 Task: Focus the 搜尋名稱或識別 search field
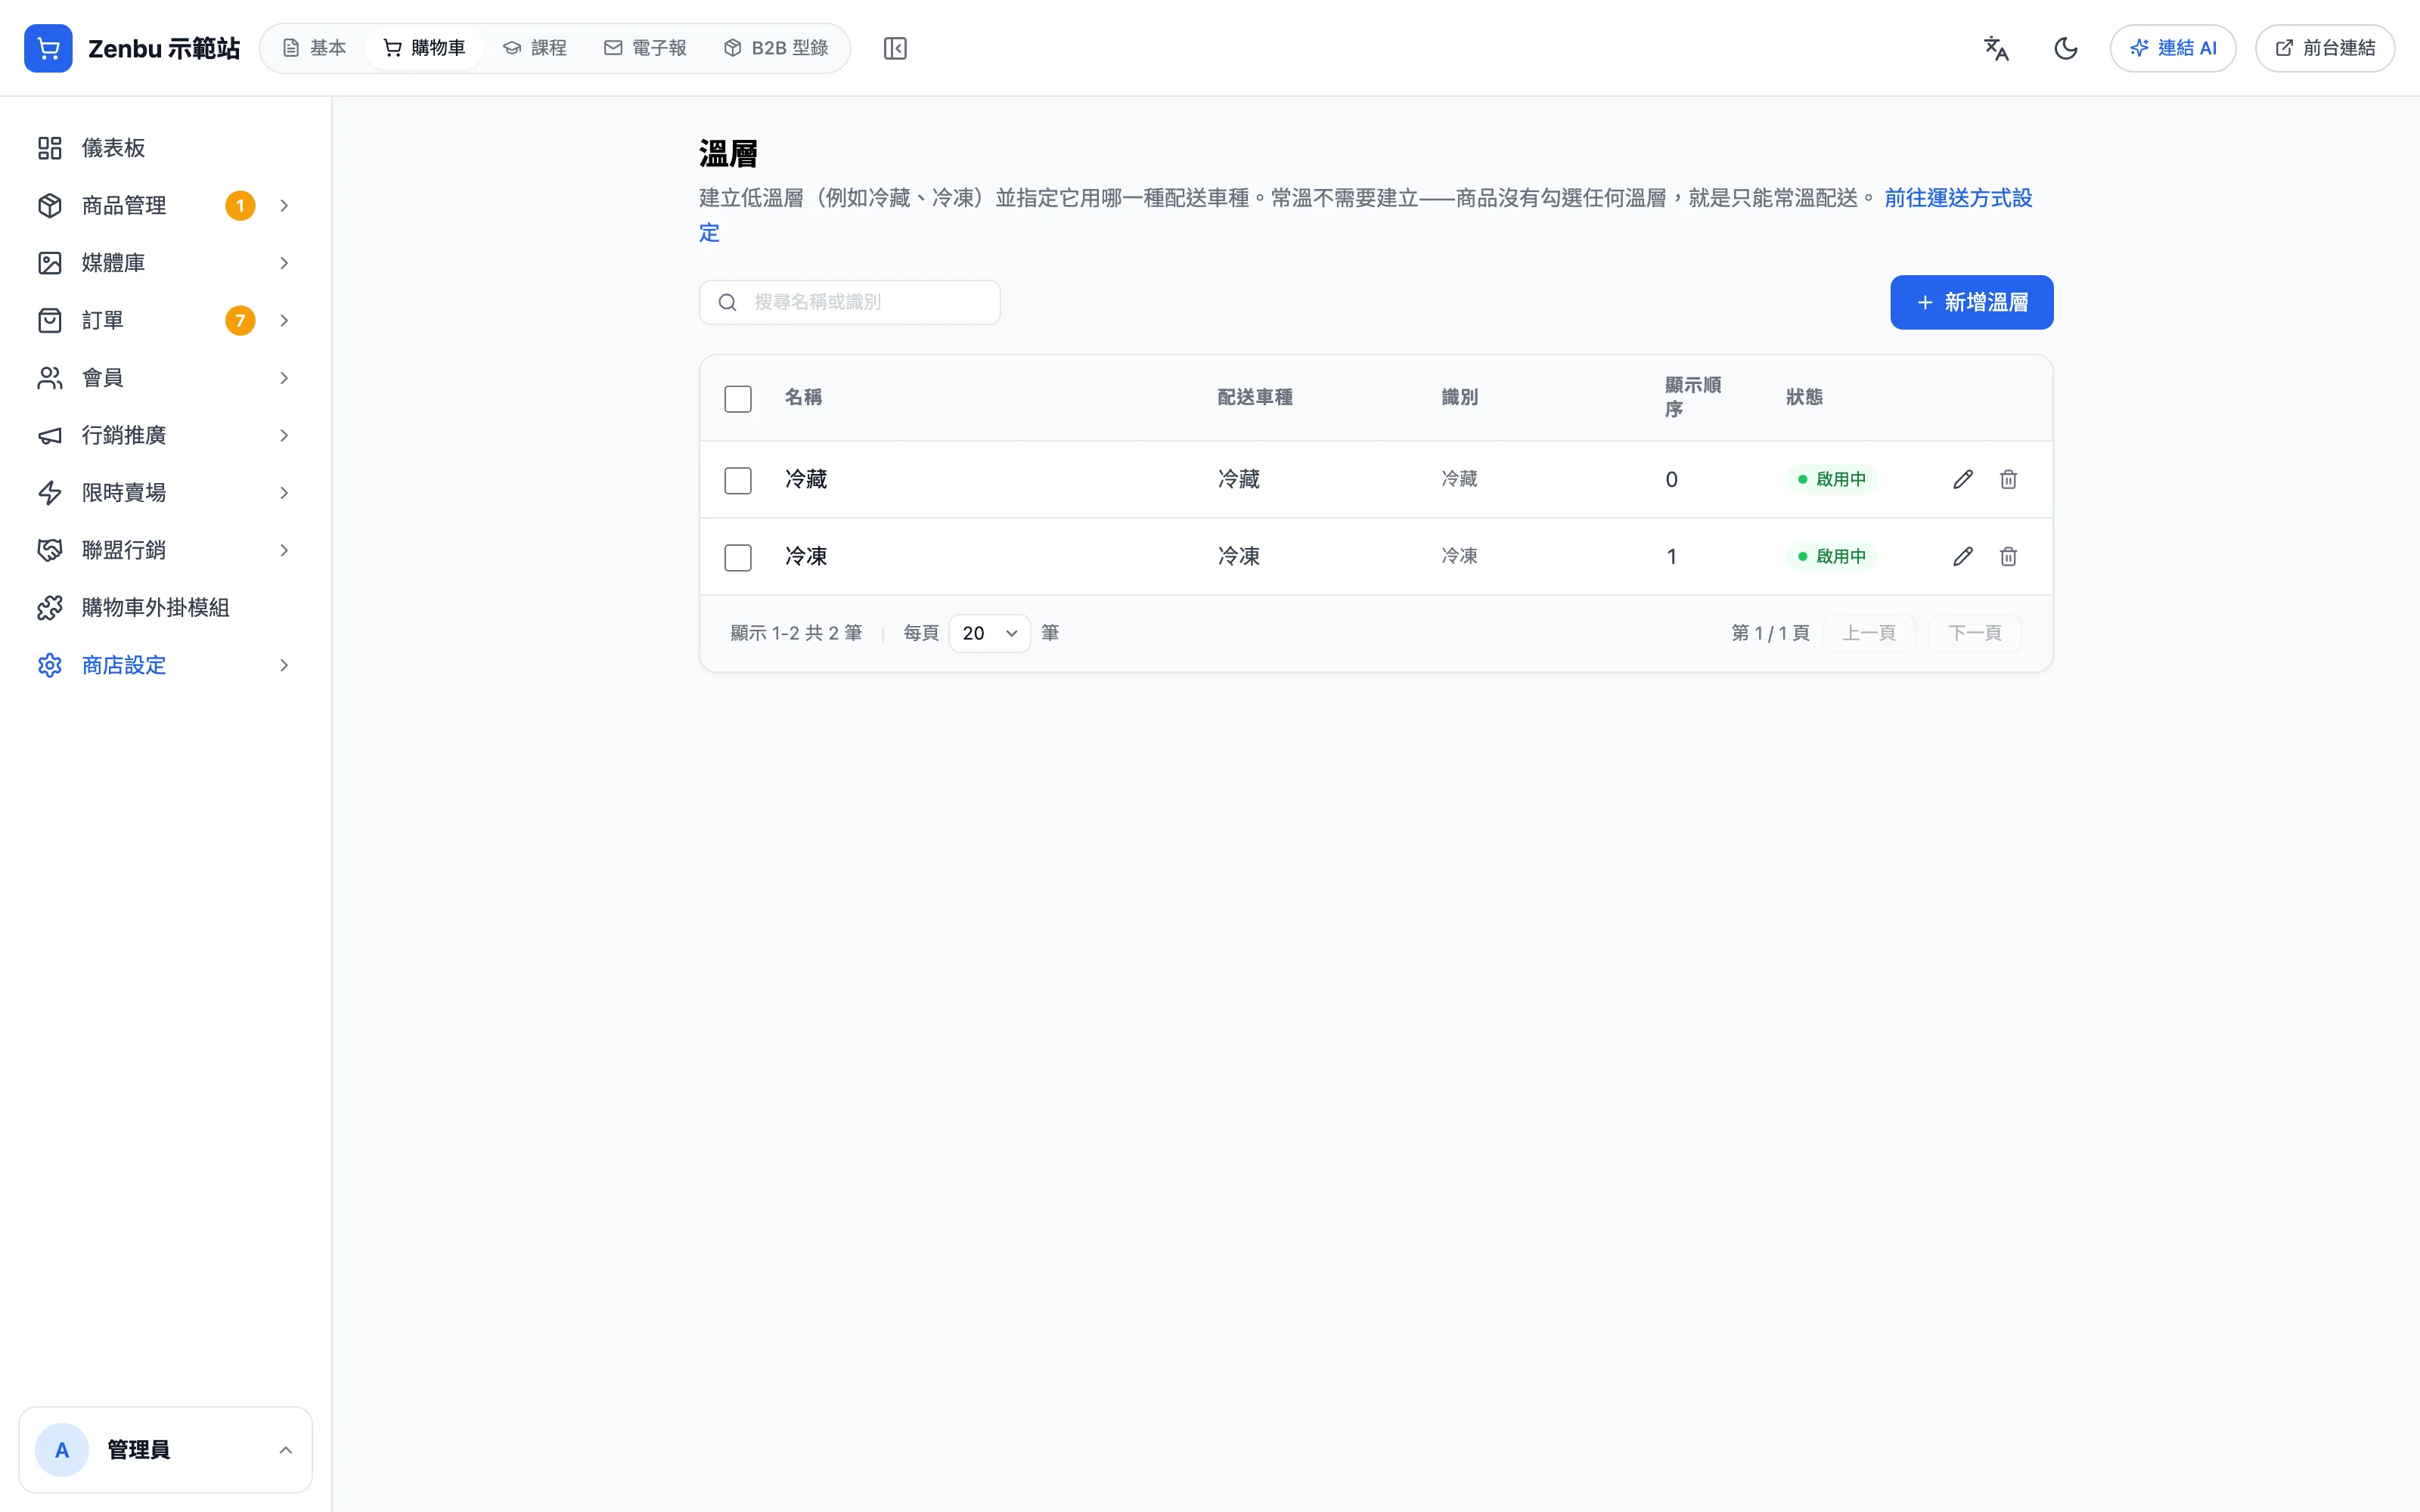pyautogui.click(x=849, y=302)
